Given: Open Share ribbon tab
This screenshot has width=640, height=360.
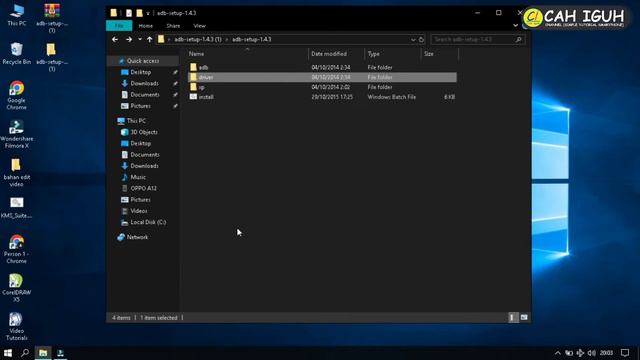Looking at the screenshot, I should (x=173, y=26).
